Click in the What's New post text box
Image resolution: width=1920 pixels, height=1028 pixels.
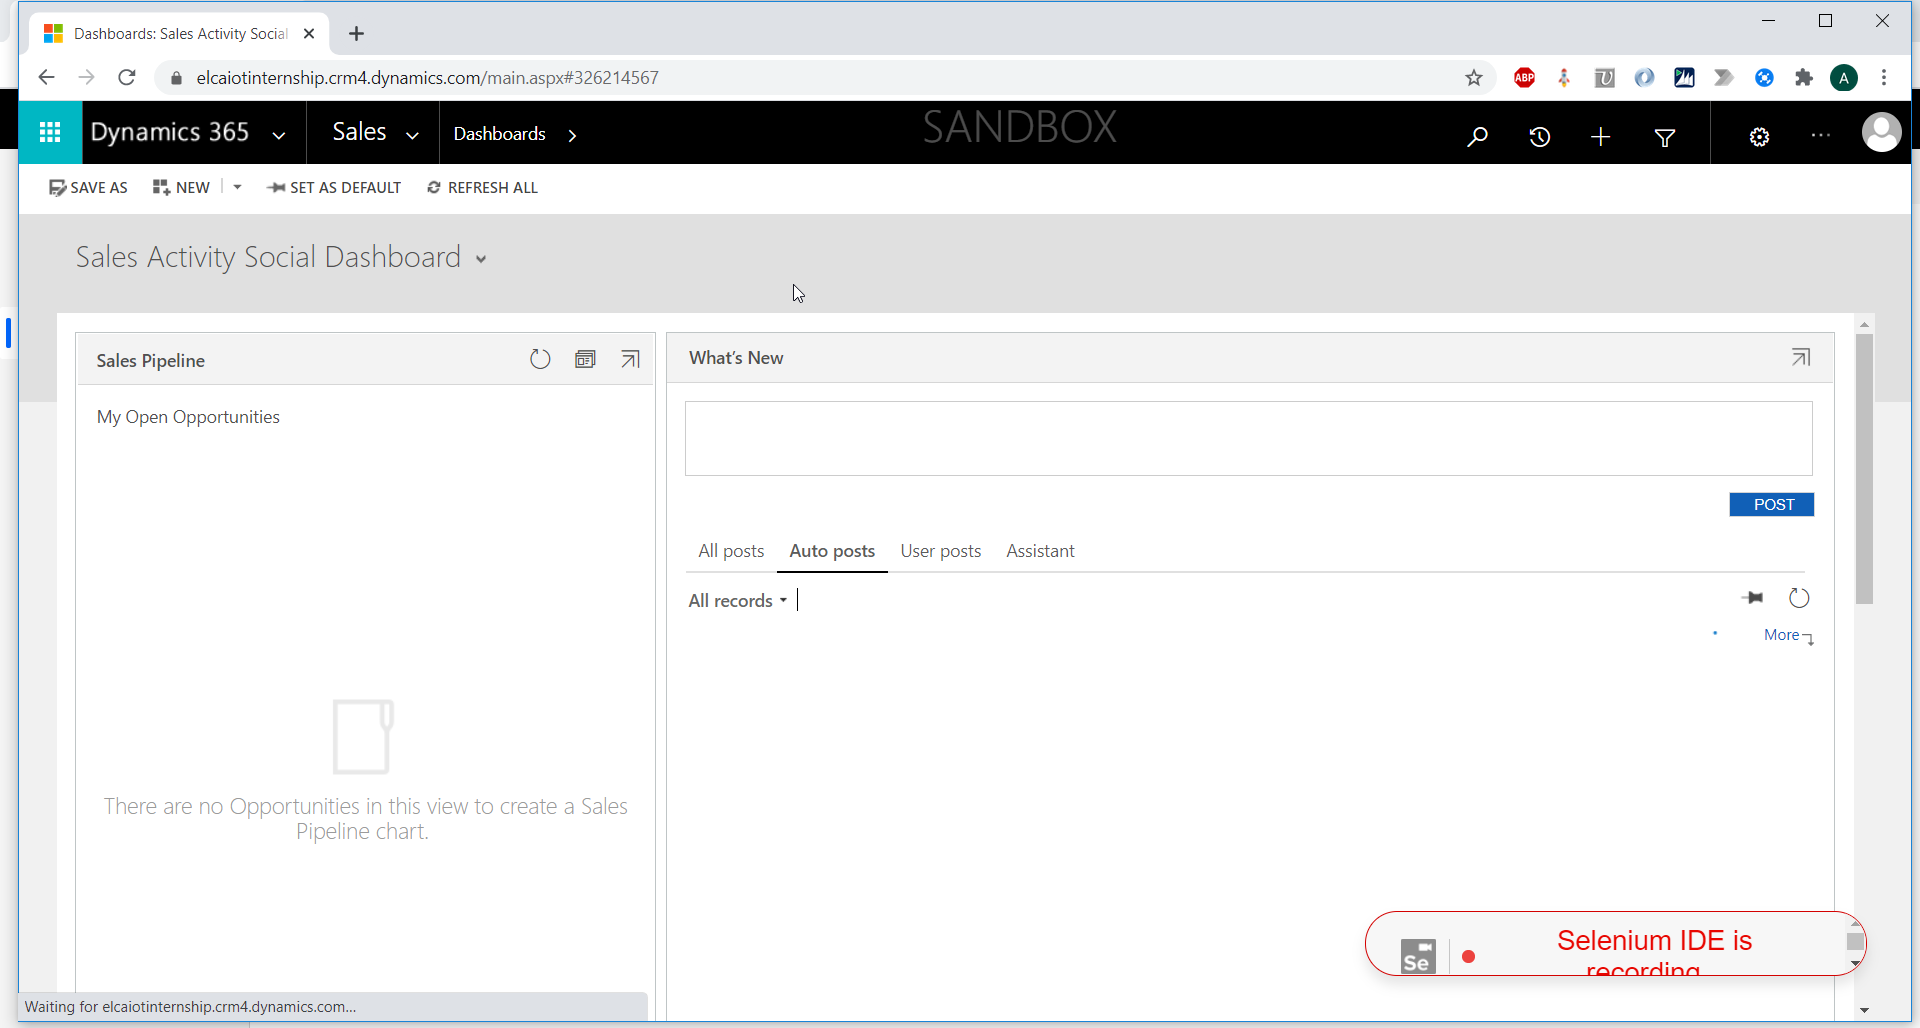pos(1247,439)
